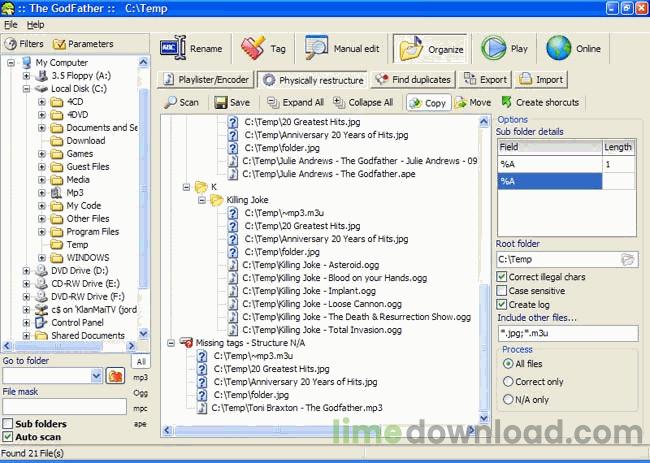Click the Include other files input field
Viewport: 650px width, 463px height.
tap(566, 333)
